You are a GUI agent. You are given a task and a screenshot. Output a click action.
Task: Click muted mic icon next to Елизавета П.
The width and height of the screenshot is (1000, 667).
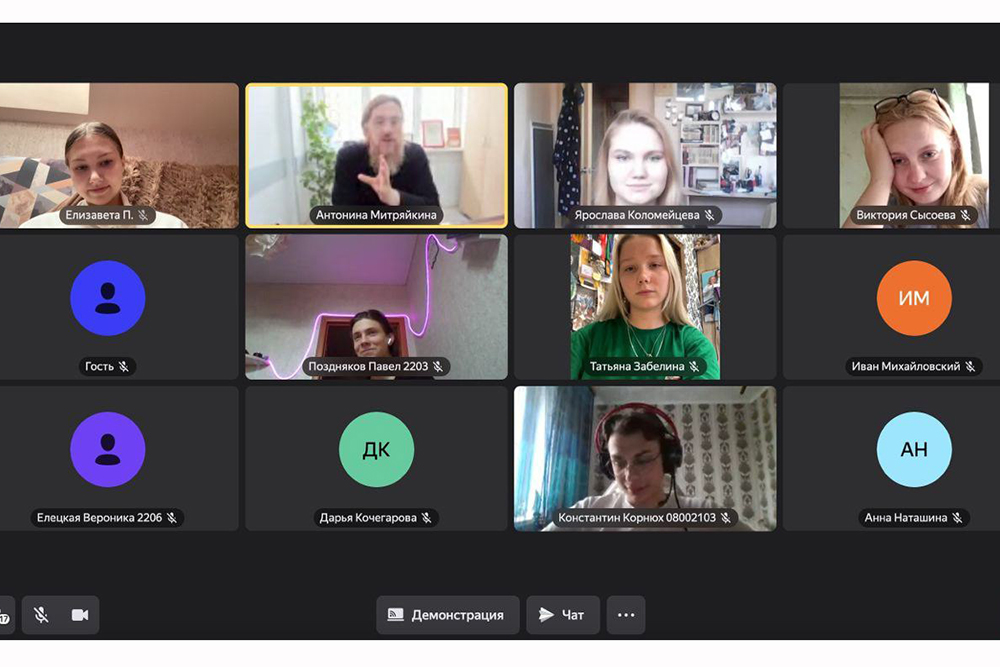(143, 215)
